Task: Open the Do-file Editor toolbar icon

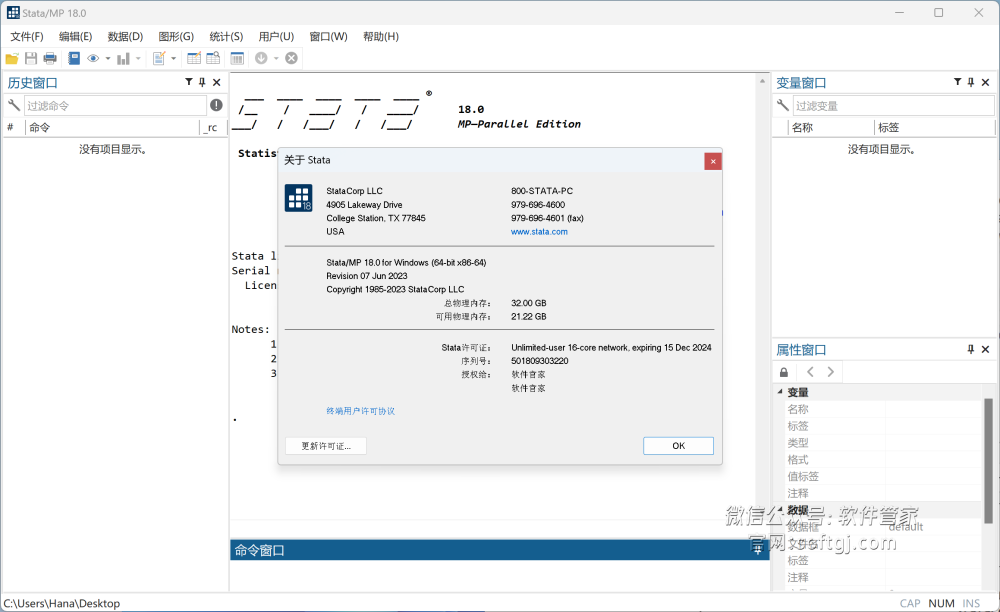Action: pos(159,59)
